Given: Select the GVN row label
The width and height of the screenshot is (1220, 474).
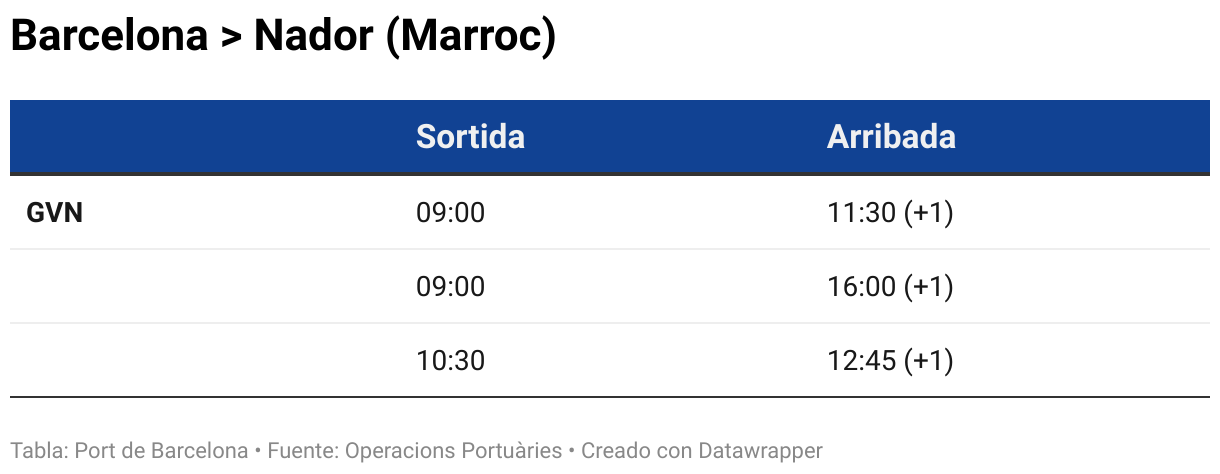Looking at the screenshot, I should [54, 213].
